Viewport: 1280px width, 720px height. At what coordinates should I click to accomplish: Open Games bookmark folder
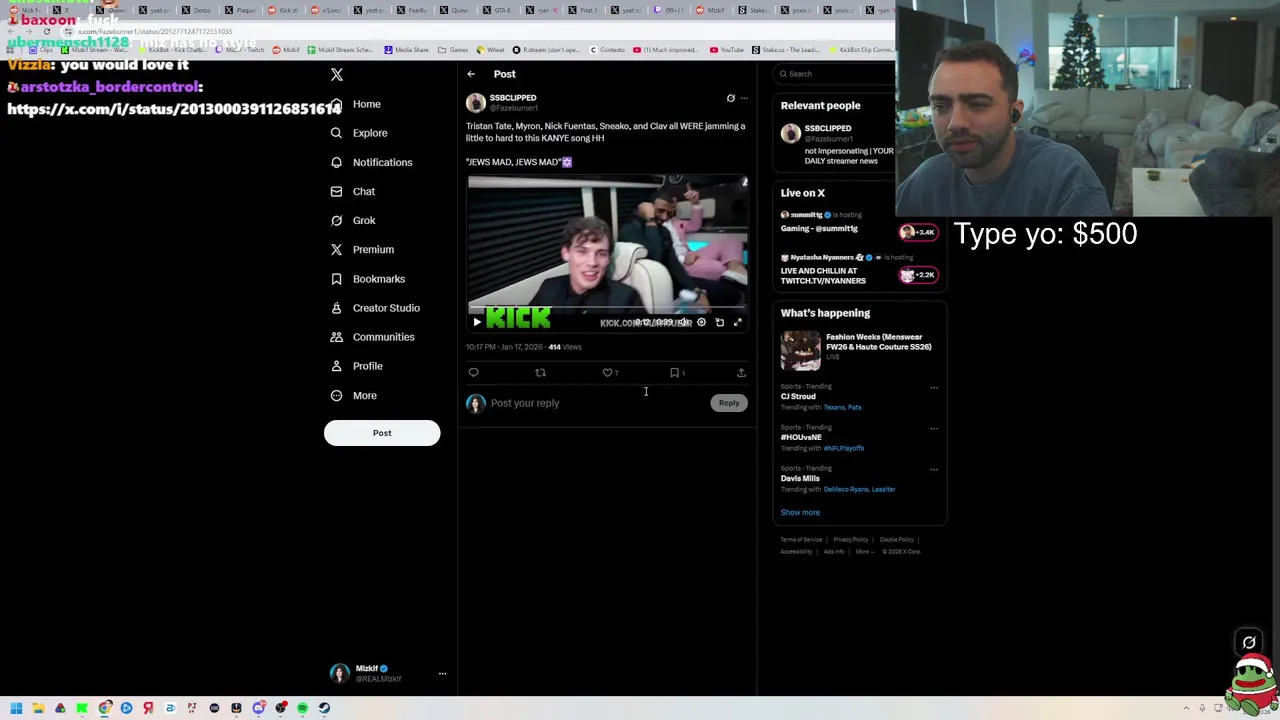click(453, 50)
